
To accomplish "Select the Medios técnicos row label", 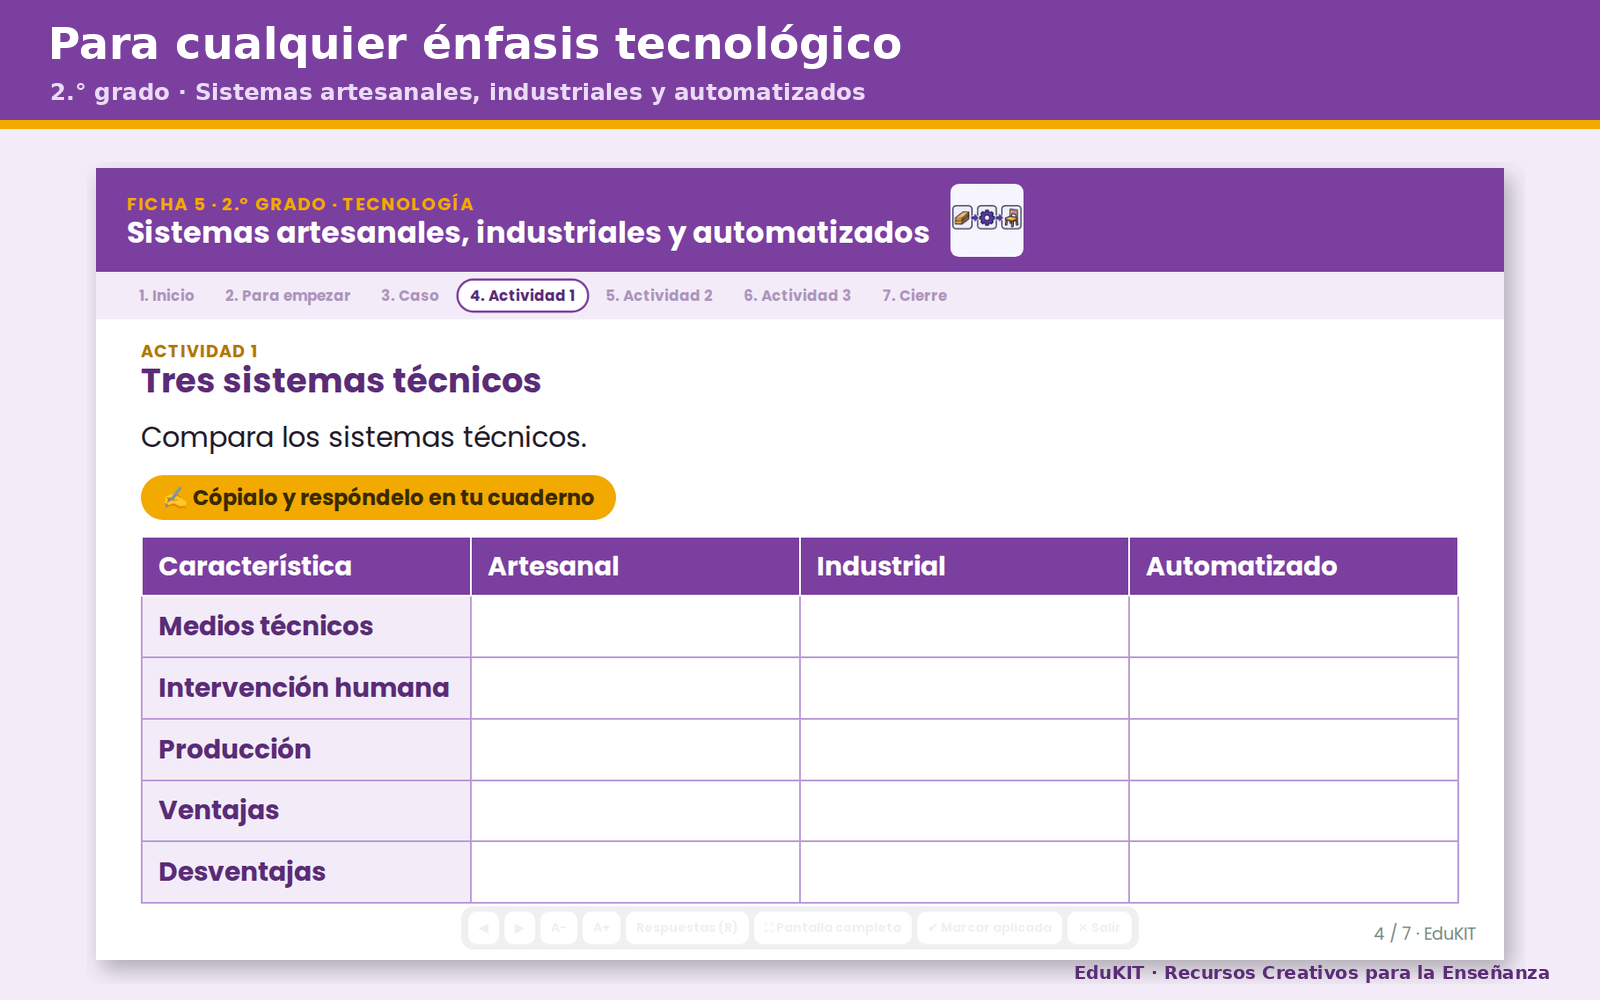I will coord(306,626).
